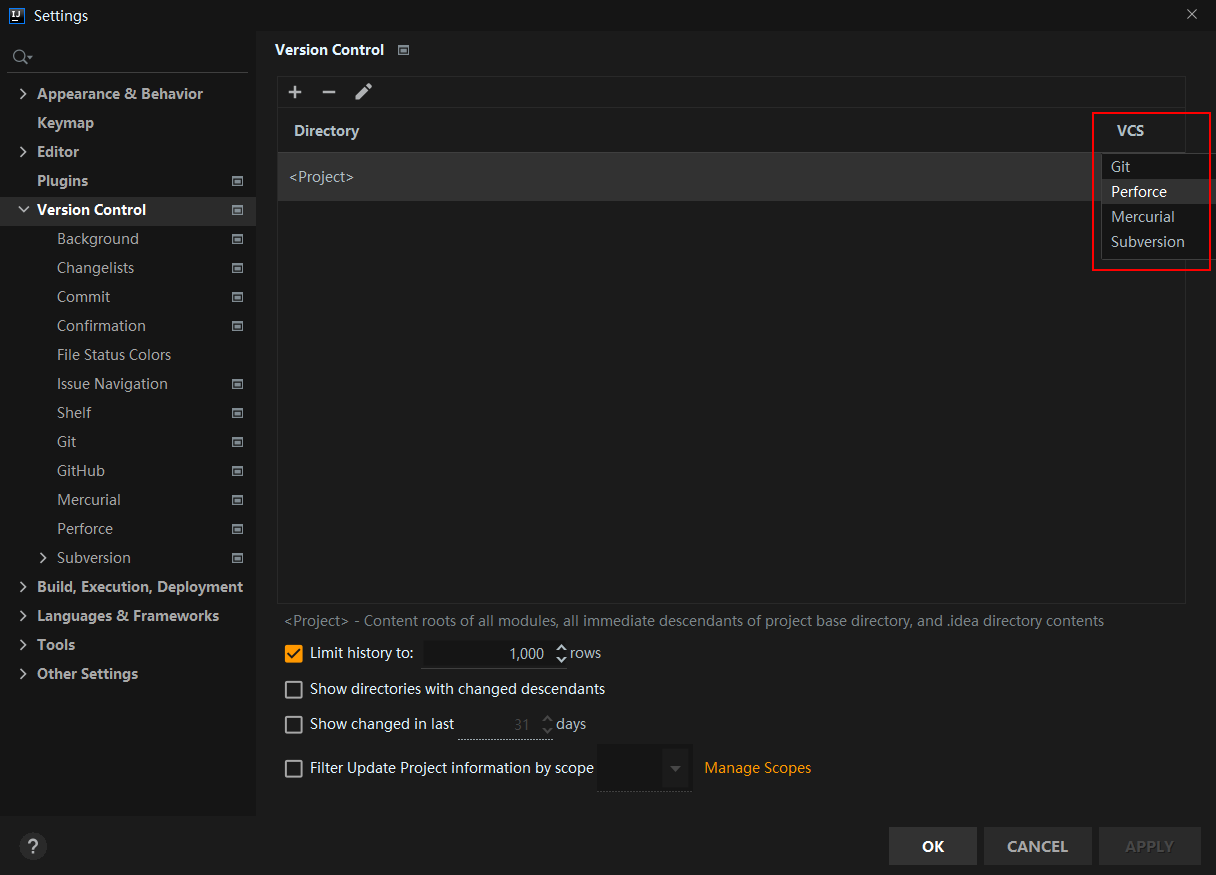This screenshot has height=875, width=1216.
Task: Open Plugins settings page
Action: point(62,181)
